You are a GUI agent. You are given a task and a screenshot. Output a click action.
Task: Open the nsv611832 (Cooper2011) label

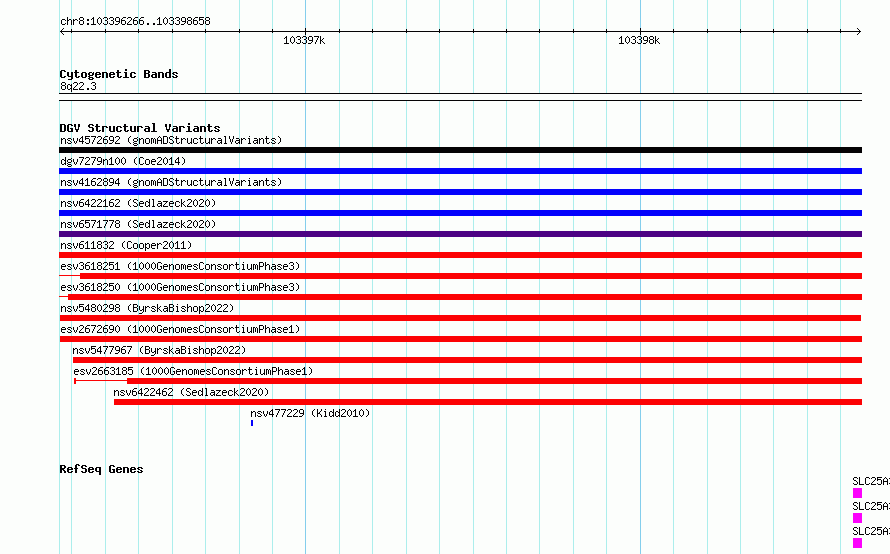[126, 245]
